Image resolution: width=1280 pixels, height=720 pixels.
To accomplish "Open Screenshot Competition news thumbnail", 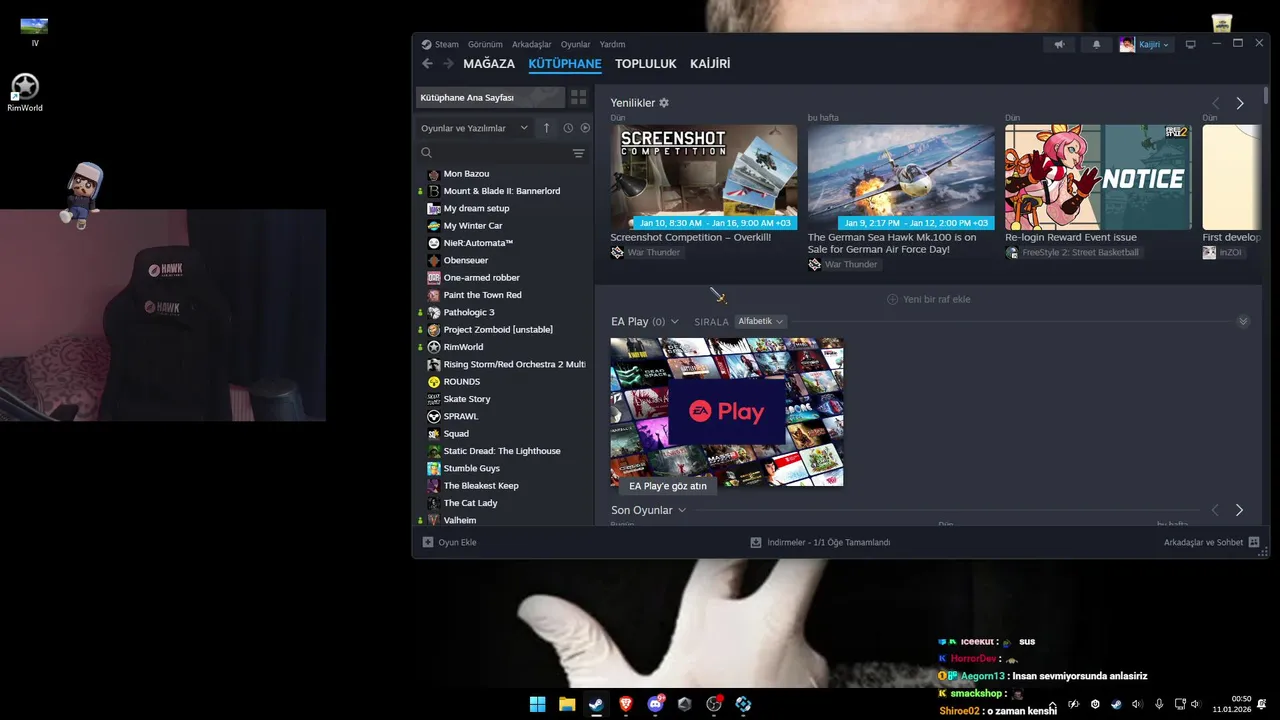I will click(x=704, y=177).
